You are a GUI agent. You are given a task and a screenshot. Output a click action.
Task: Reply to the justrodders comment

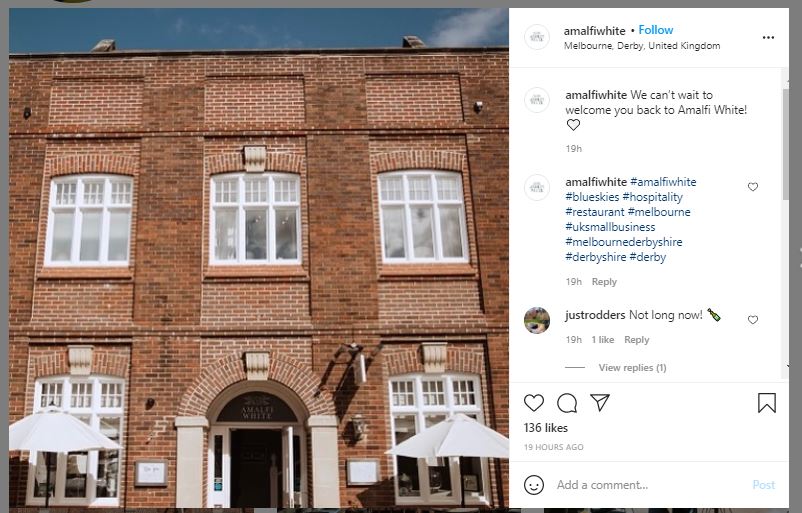636,340
